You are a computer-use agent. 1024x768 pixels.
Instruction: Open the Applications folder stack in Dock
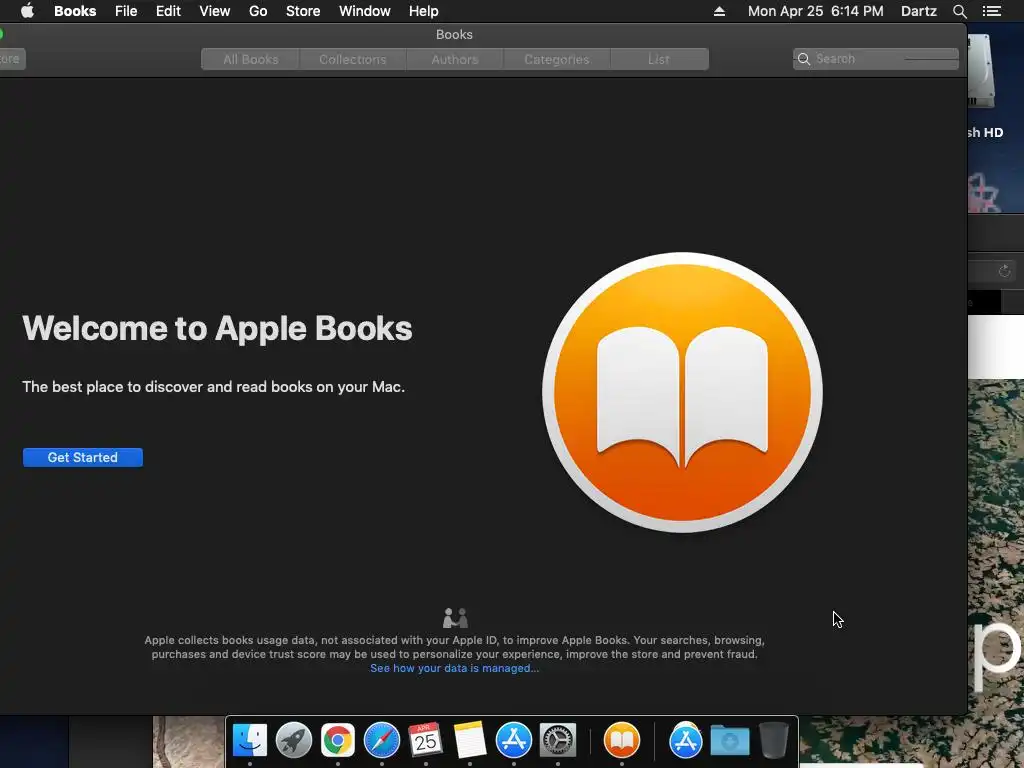pyautogui.click(x=686, y=740)
